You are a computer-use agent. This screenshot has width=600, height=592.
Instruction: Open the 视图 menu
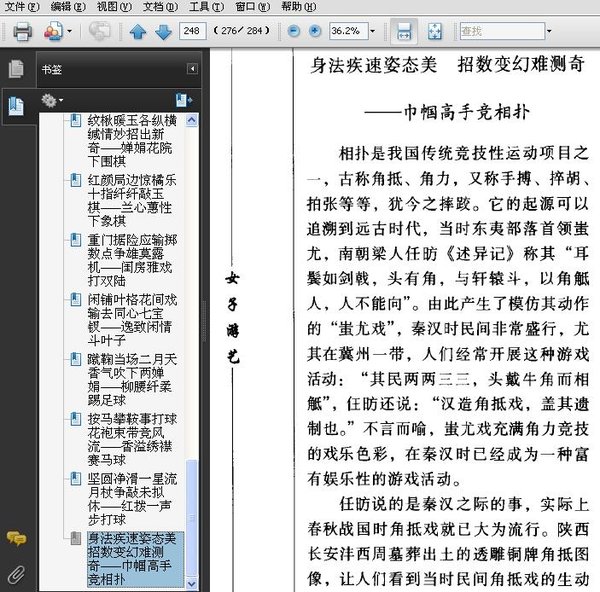click(114, 7)
